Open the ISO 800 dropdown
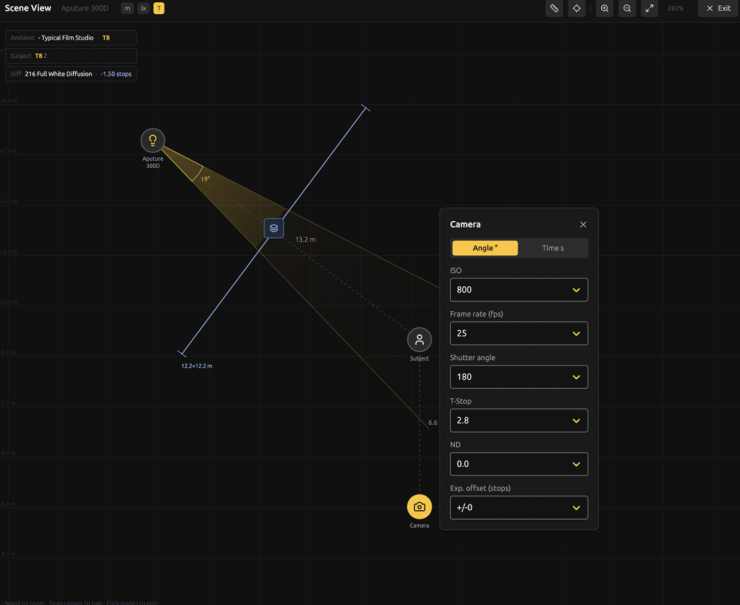The image size is (740, 605). tap(518, 290)
